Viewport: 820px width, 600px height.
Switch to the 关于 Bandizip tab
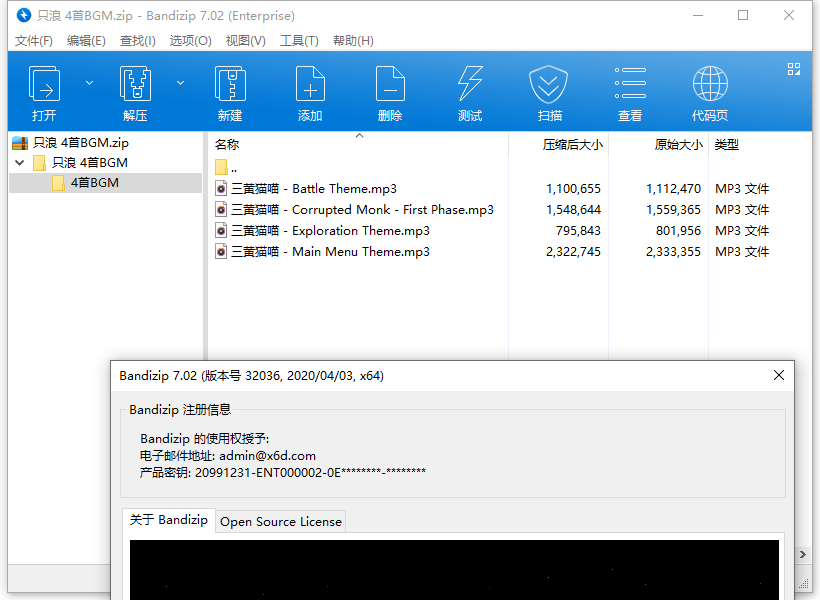[168, 520]
